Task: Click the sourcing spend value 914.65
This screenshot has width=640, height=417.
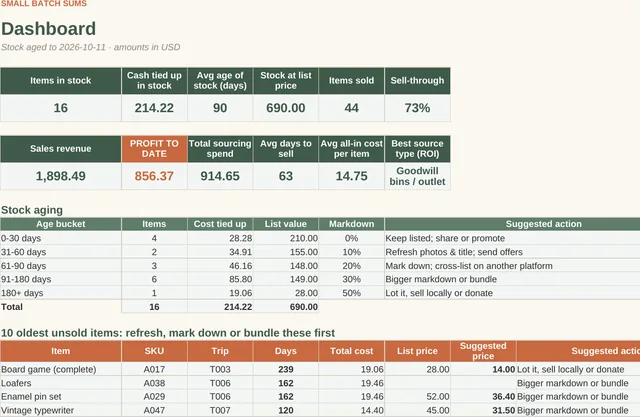Action: tap(220, 176)
